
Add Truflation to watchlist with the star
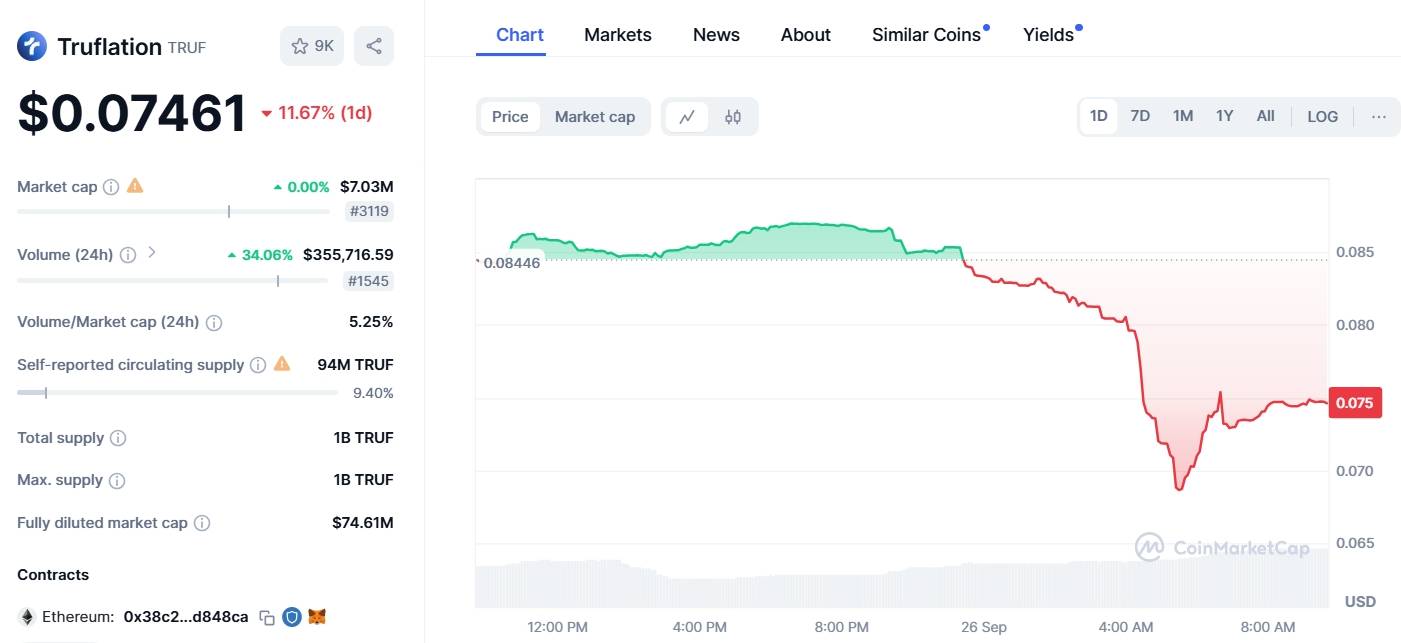tap(312, 46)
